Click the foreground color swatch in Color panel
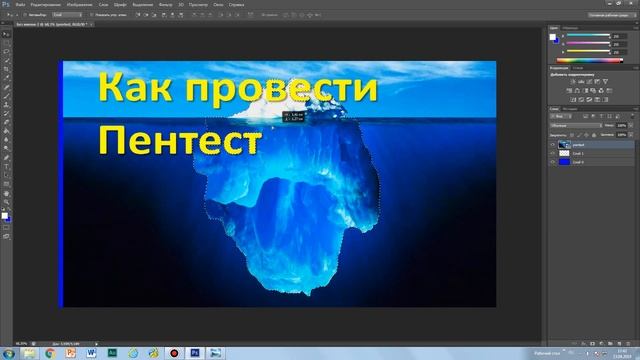 [553, 37]
